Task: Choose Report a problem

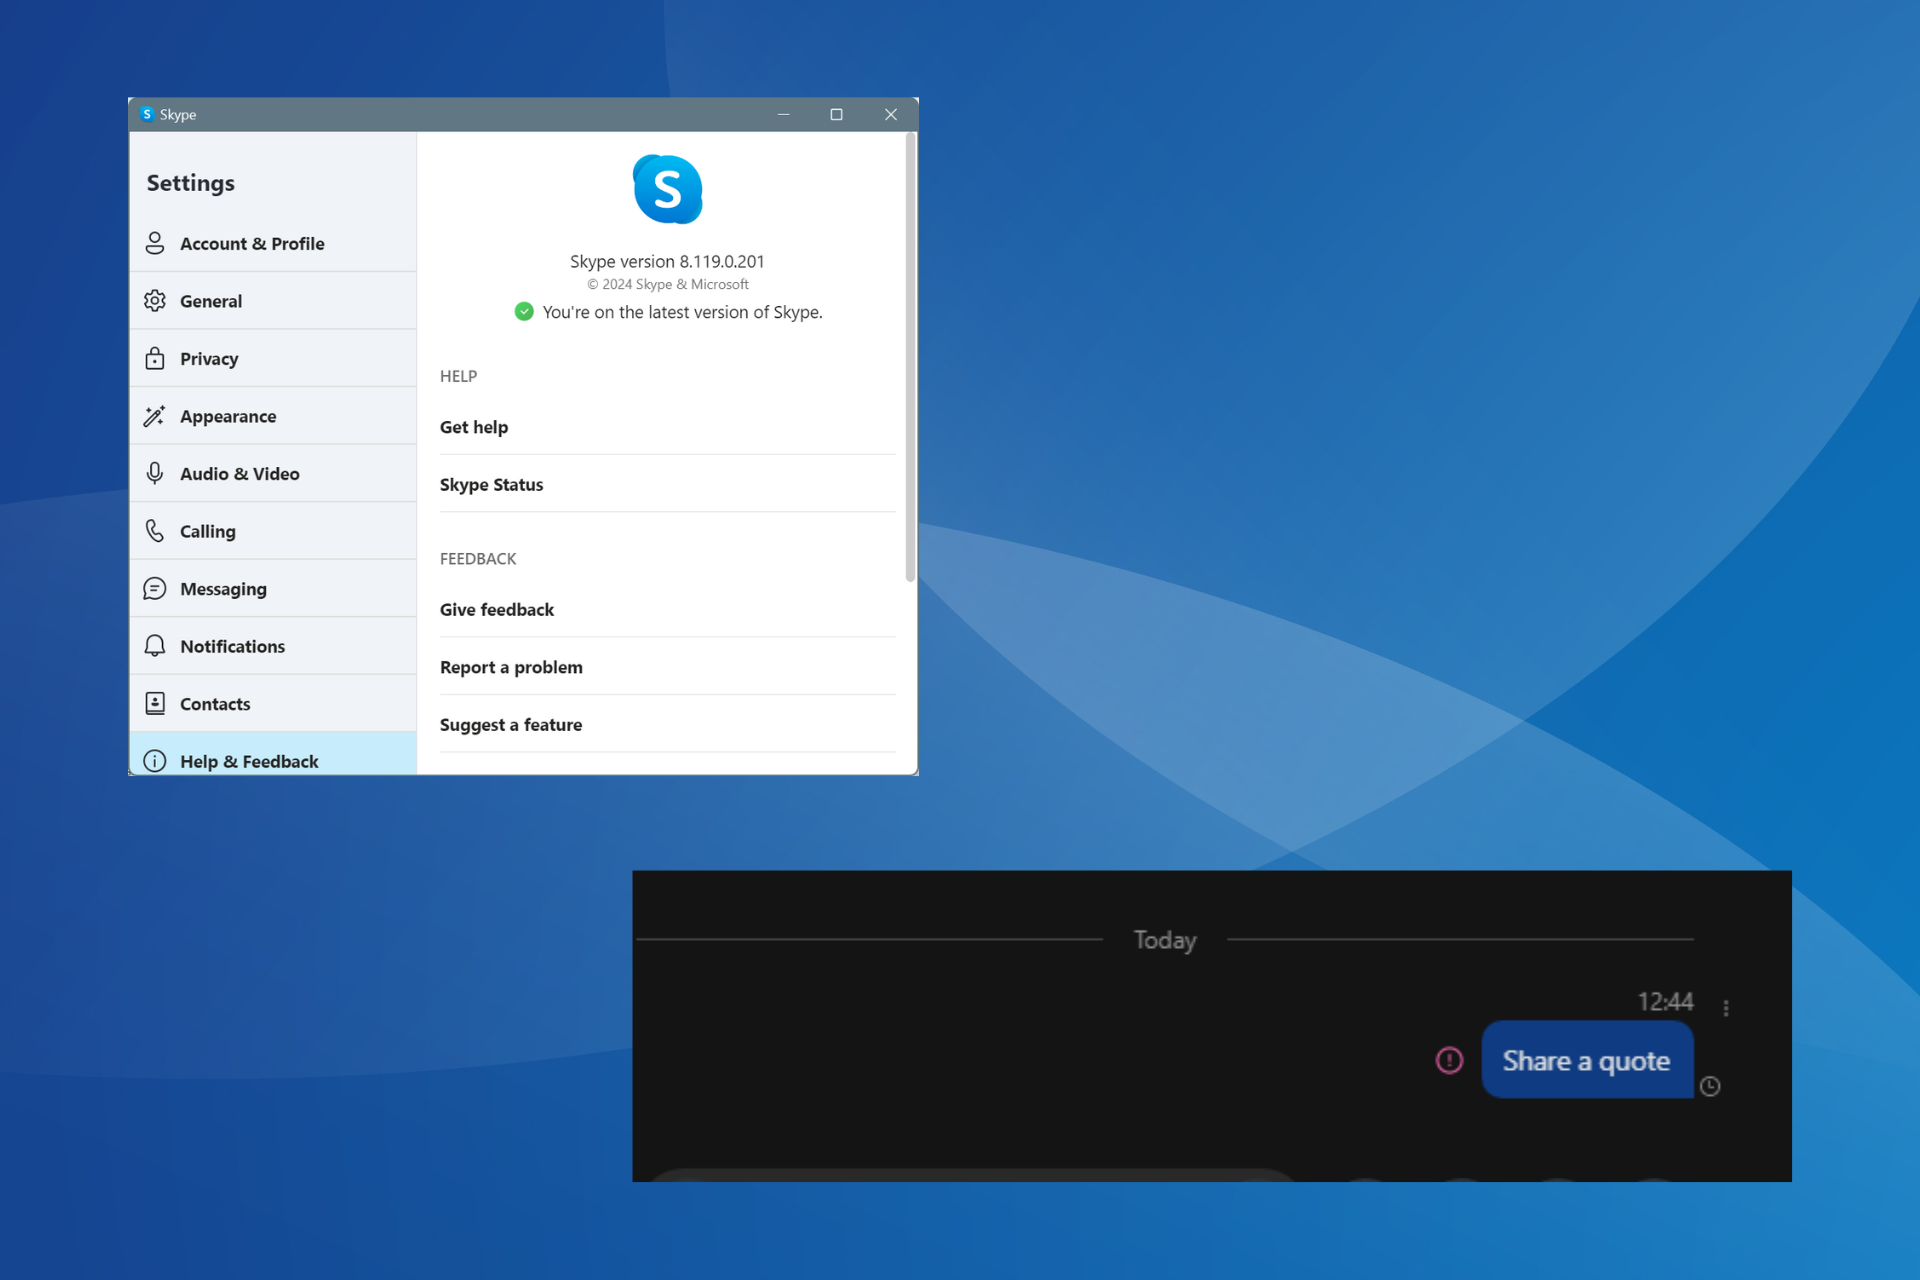Action: pyautogui.click(x=667, y=667)
